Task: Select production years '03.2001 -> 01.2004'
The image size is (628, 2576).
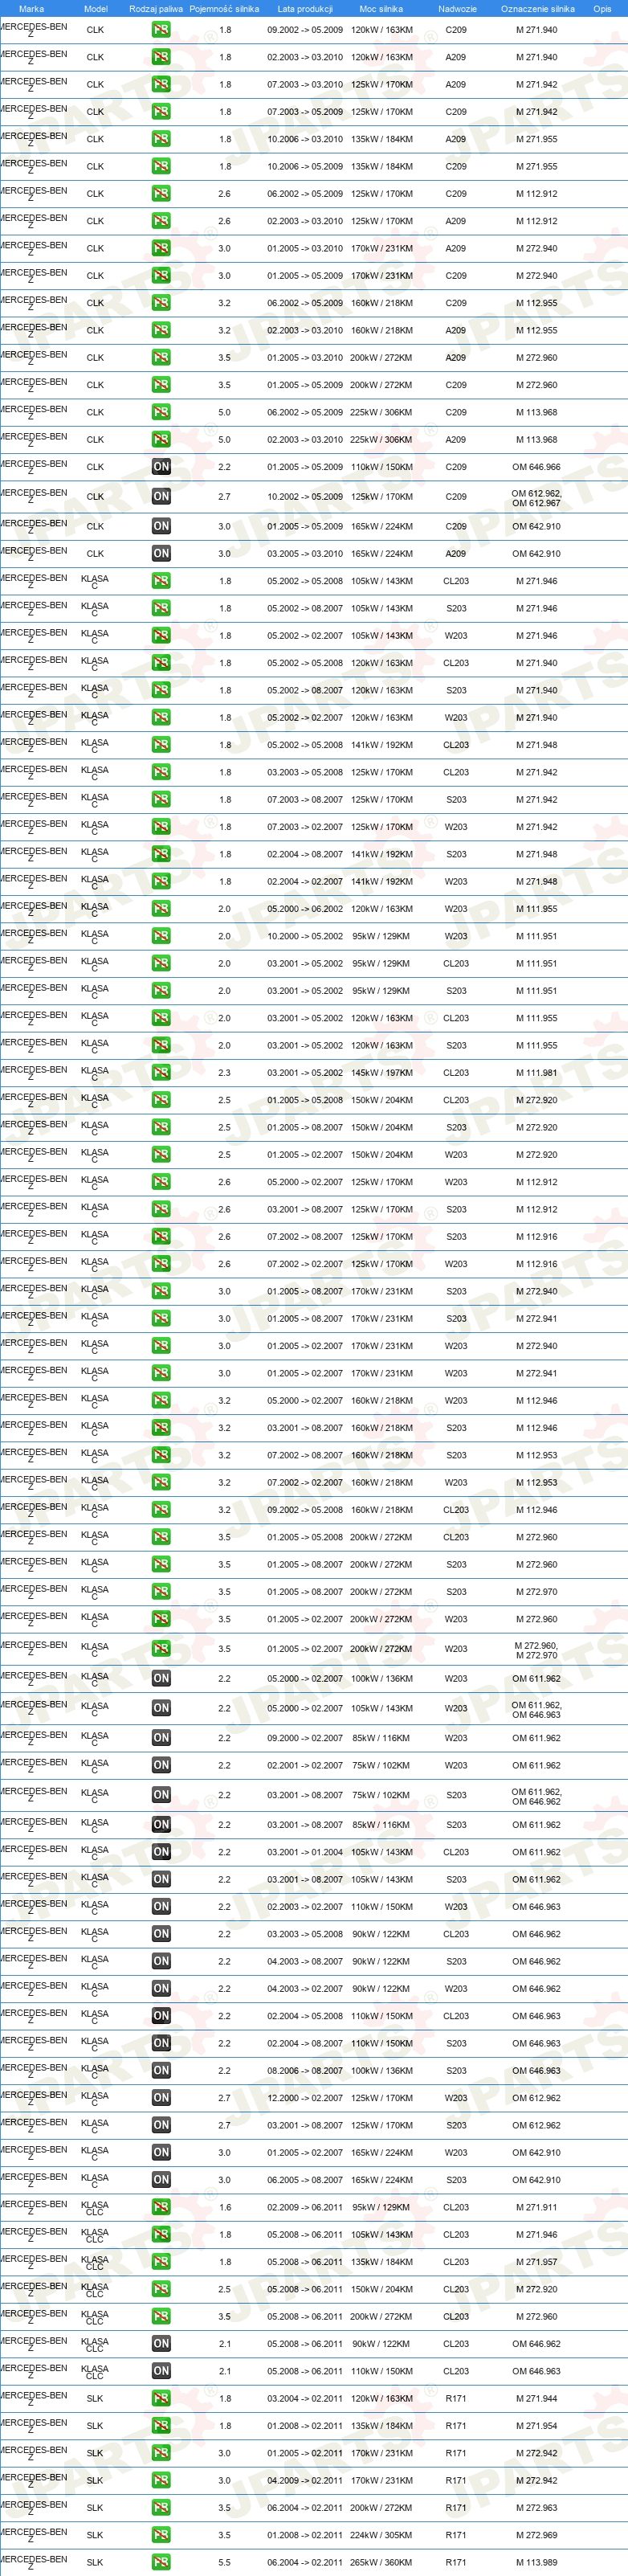Action: click(x=305, y=1852)
